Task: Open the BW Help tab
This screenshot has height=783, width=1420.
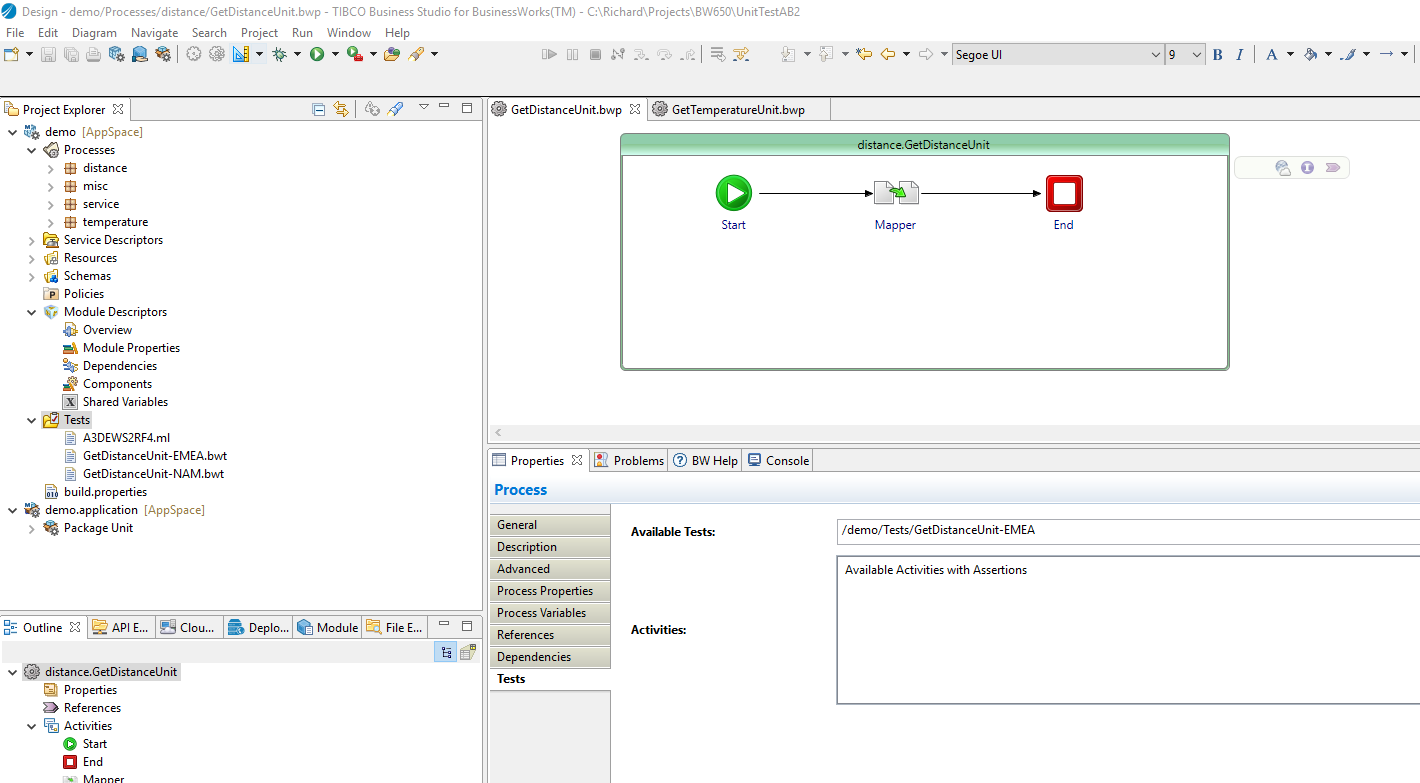Action: 705,460
